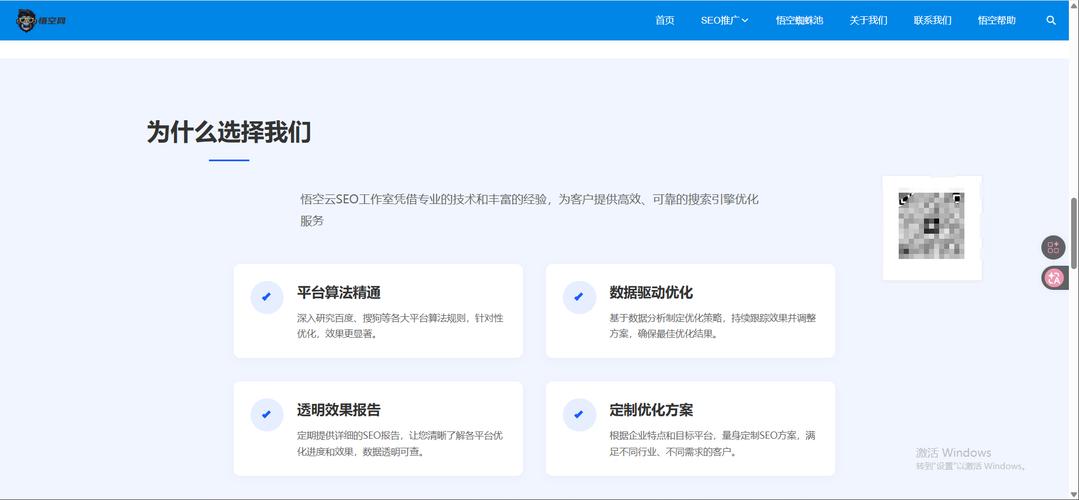Image resolution: width=1079 pixels, height=500 pixels.
Task: Click the checkmark icon beside 数据驱动优化
Action: [579, 297]
